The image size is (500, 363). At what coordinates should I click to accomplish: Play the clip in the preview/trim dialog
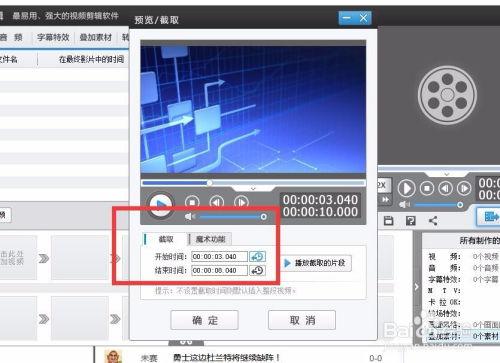click(161, 204)
